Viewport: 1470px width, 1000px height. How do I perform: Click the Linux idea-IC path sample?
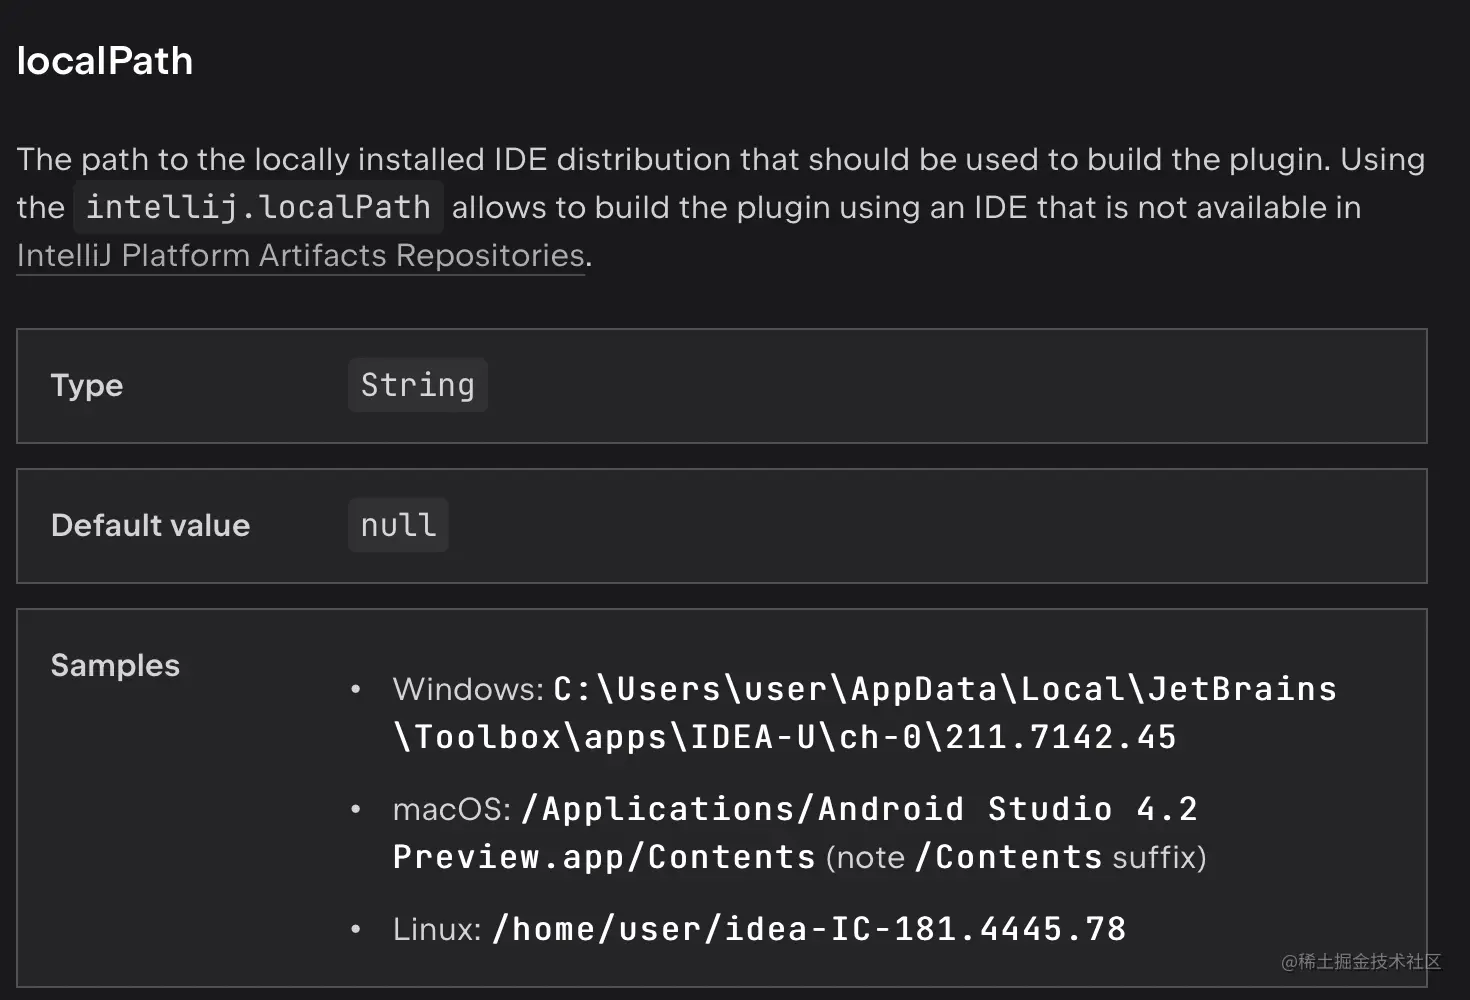[809, 929]
